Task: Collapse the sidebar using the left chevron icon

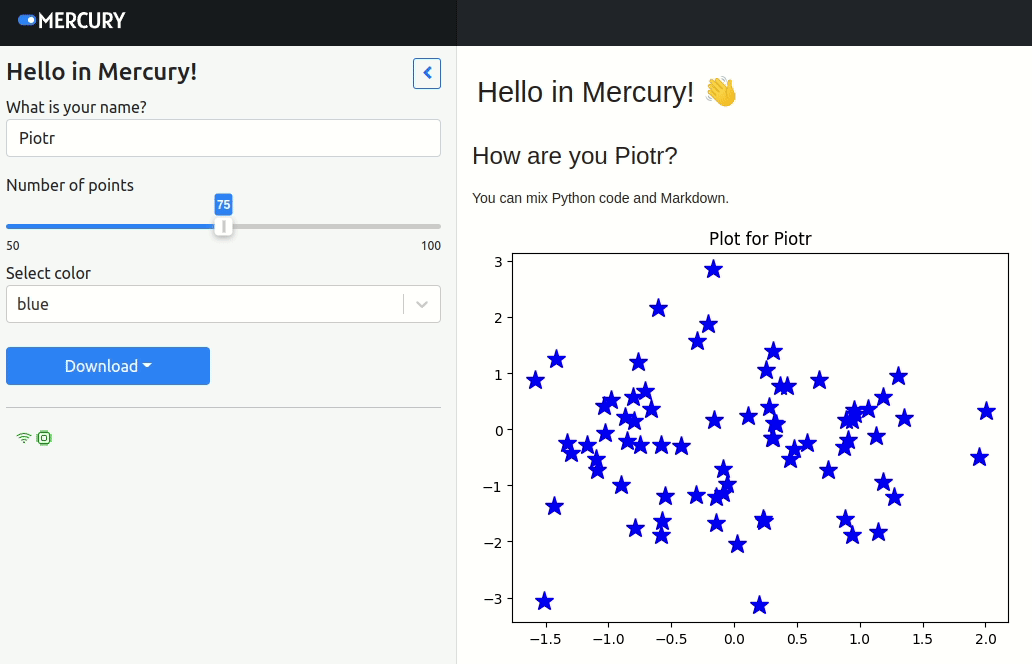Action: click(426, 73)
